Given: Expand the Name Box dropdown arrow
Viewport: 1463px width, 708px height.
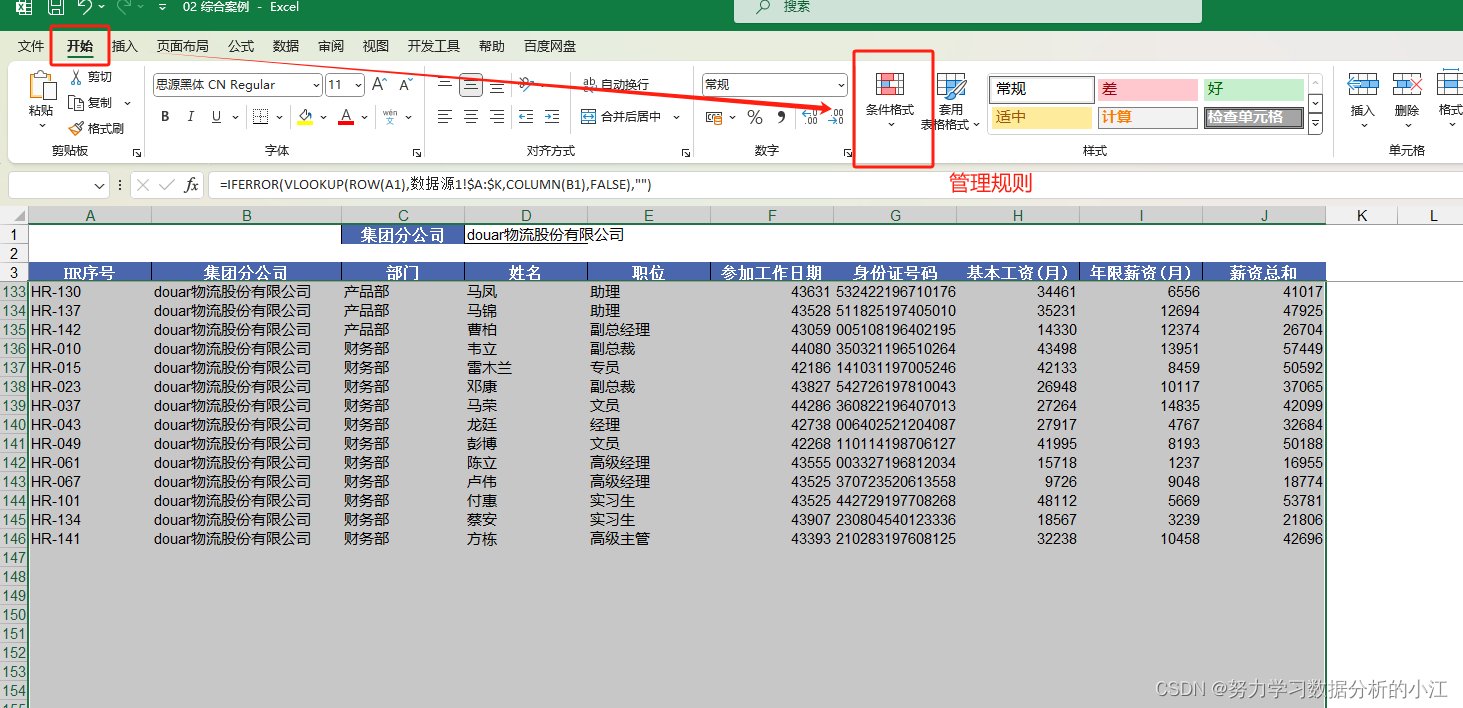Looking at the screenshot, I should (x=99, y=185).
